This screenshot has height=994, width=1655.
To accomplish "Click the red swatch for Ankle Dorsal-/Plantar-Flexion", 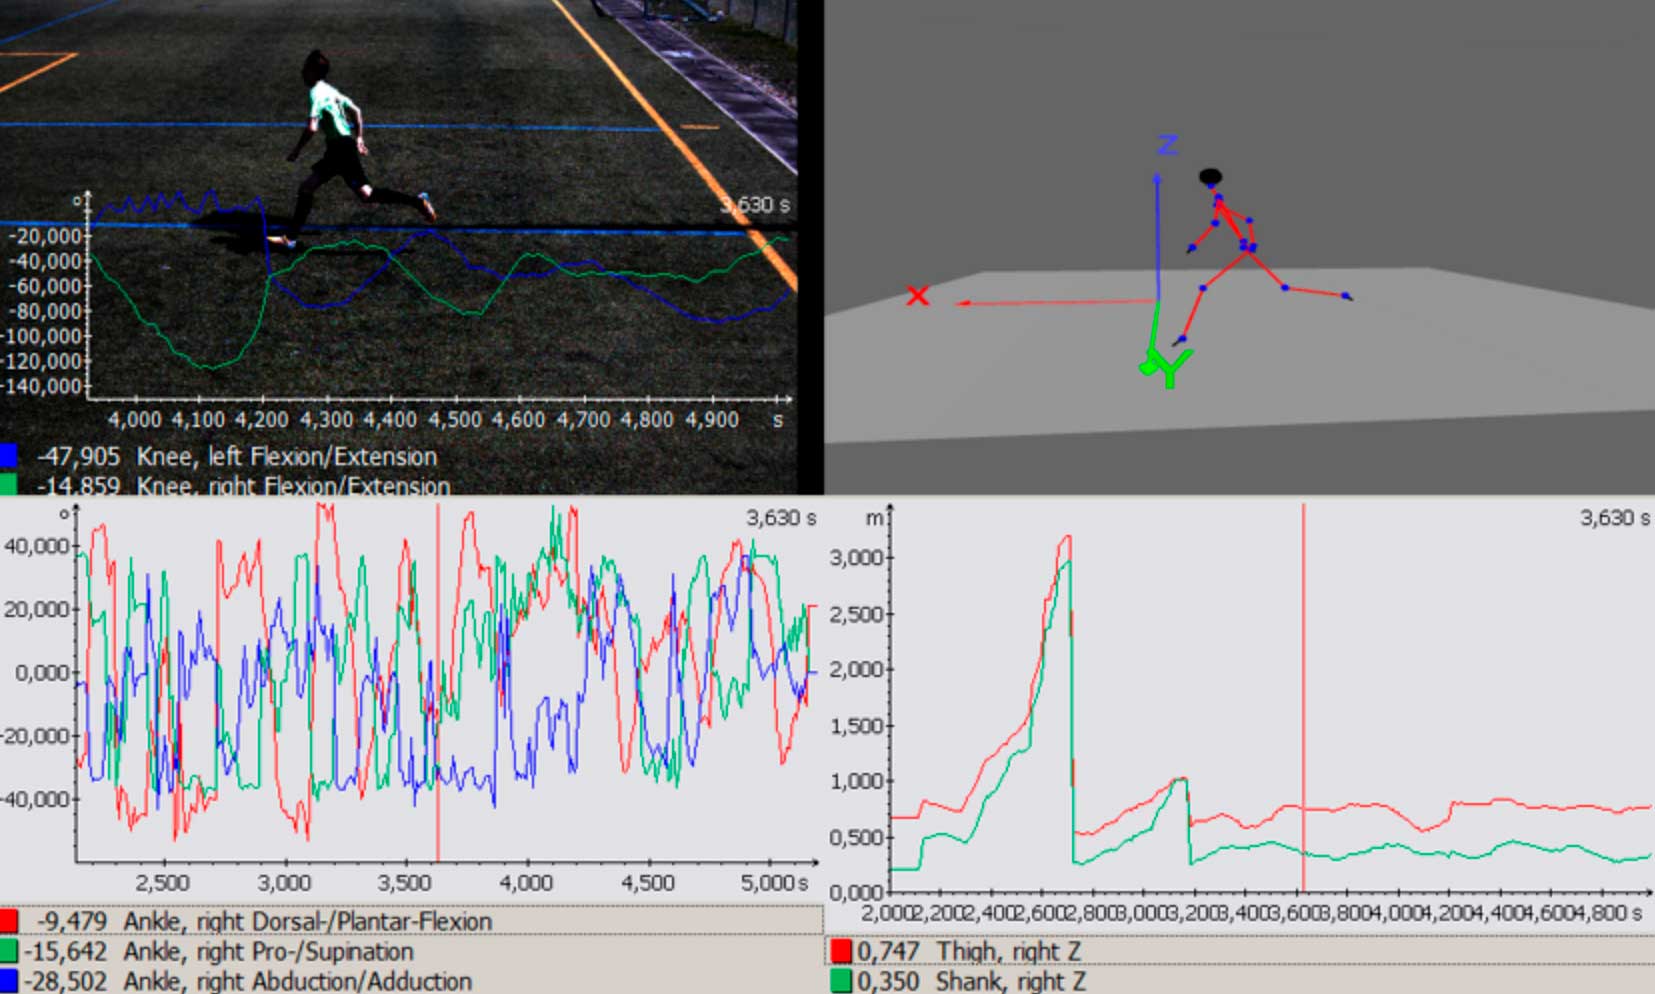I will coord(8,921).
